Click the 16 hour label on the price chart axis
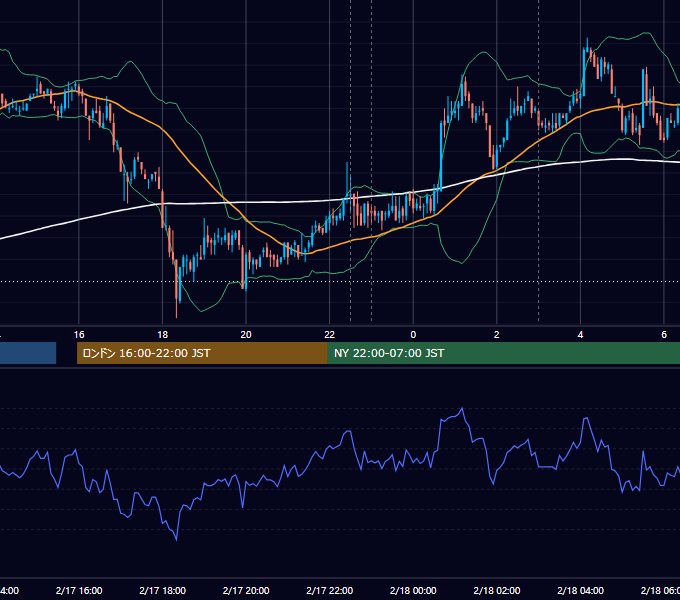Image resolution: width=680 pixels, height=600 pixels. pyautogui.click(x=79, y=335)
